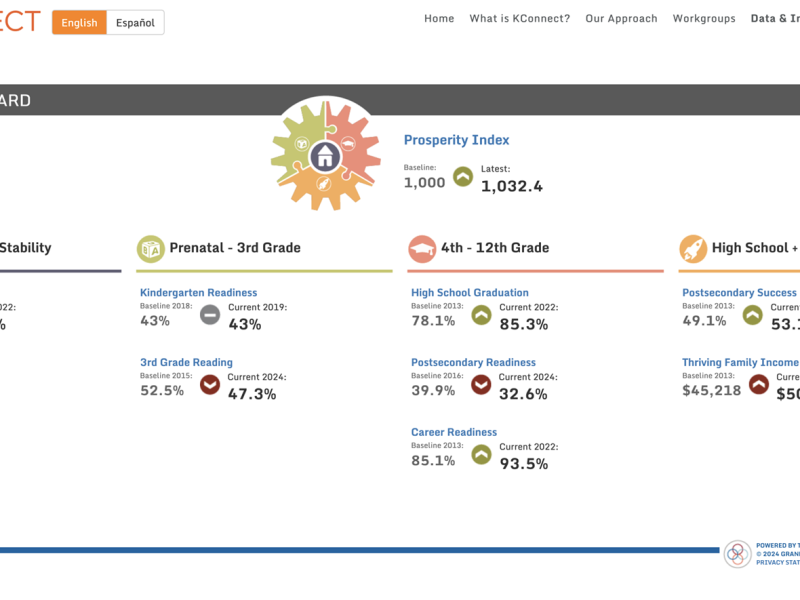Click the Prosperity Index gear icon

(x=327, y=155)
